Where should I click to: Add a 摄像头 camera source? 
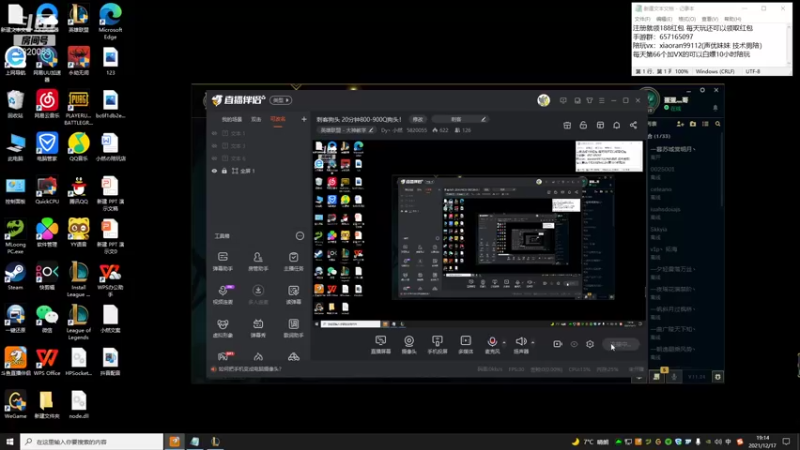pos(409,344)
